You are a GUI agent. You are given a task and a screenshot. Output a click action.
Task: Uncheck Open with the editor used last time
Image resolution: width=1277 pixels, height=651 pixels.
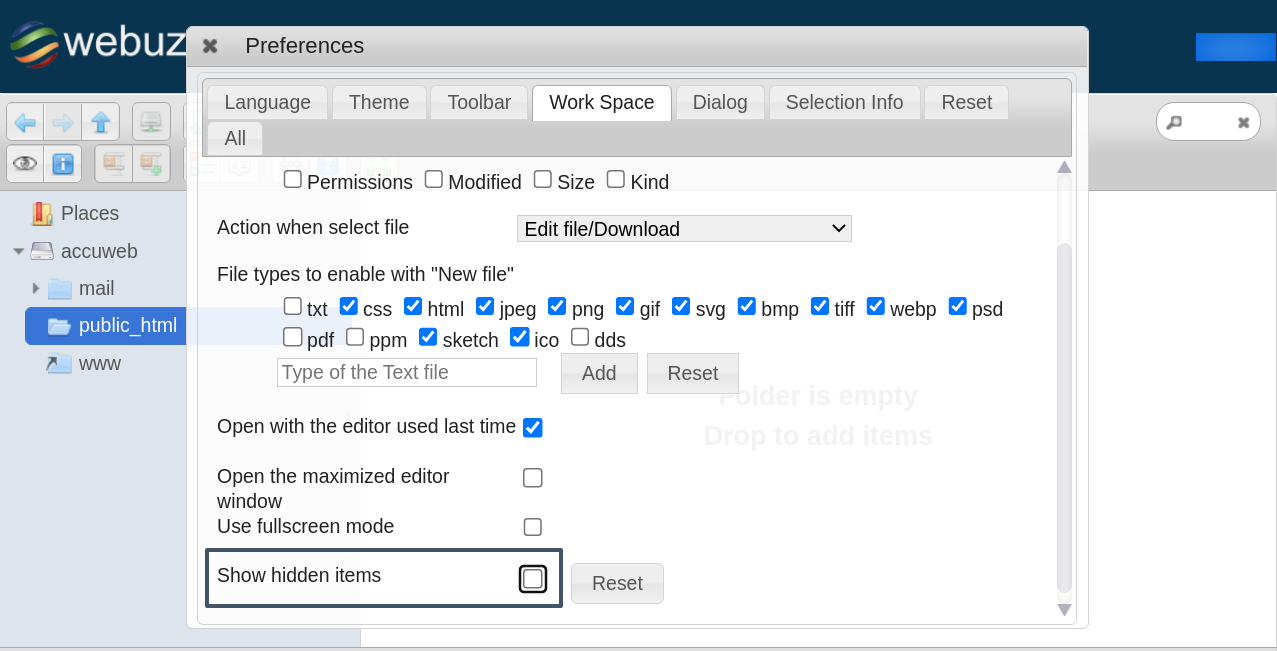coord(533,428)
